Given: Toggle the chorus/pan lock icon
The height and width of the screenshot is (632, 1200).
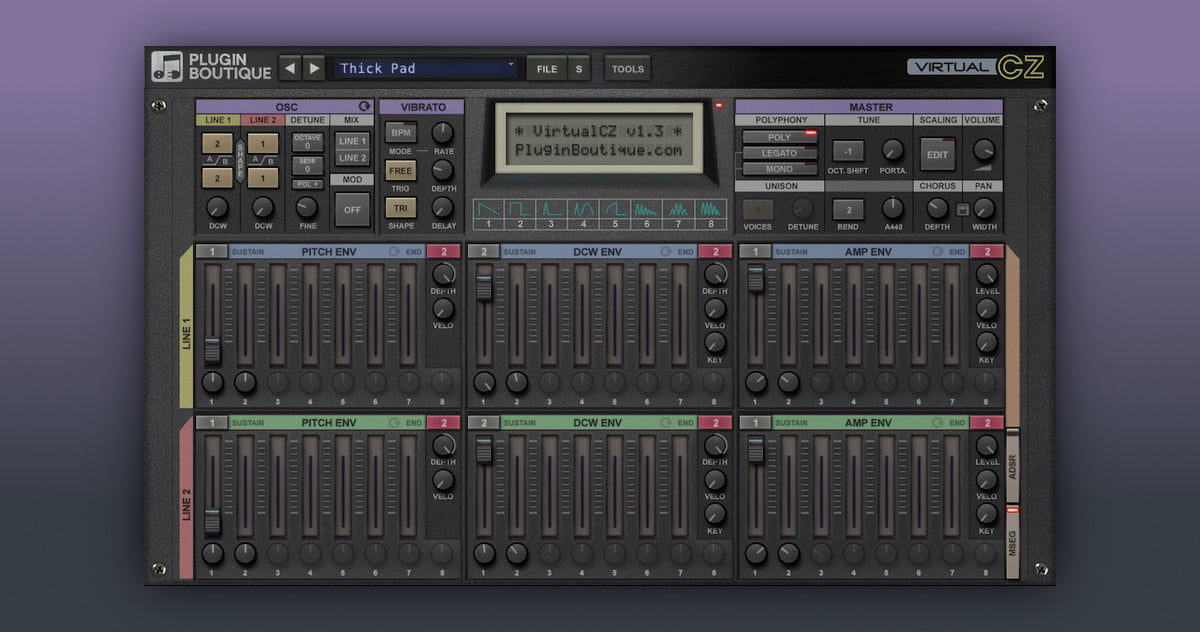Looking at the screenshot, I should click(x=961, y=209).
